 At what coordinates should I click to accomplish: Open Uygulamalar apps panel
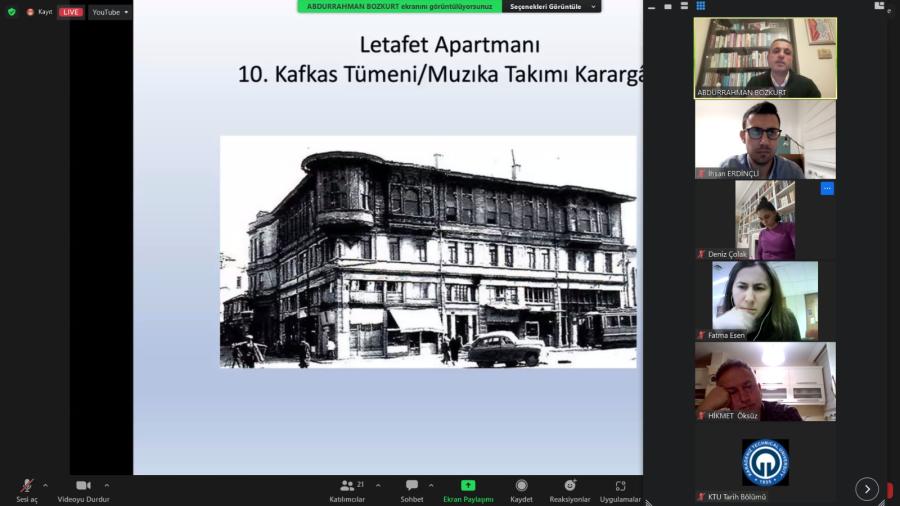coord(620,491)
